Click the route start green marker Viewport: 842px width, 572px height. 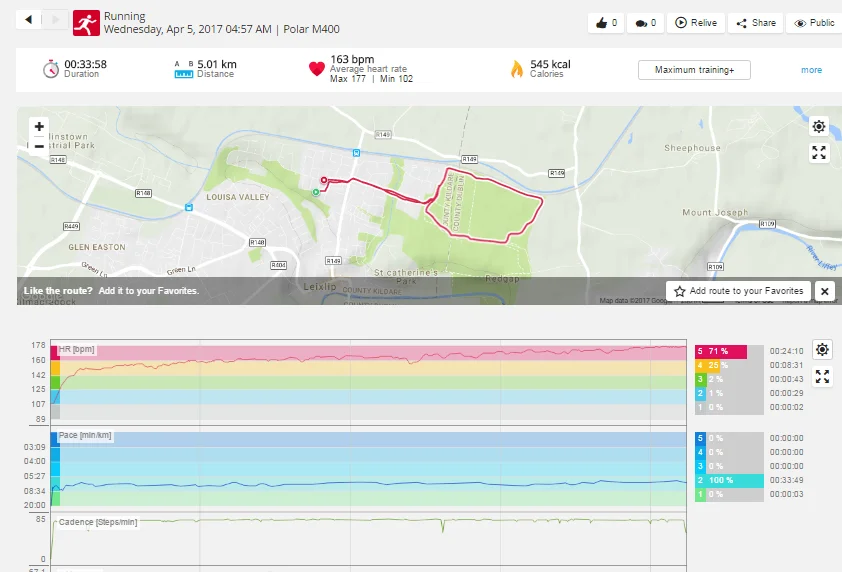(316, 192)
